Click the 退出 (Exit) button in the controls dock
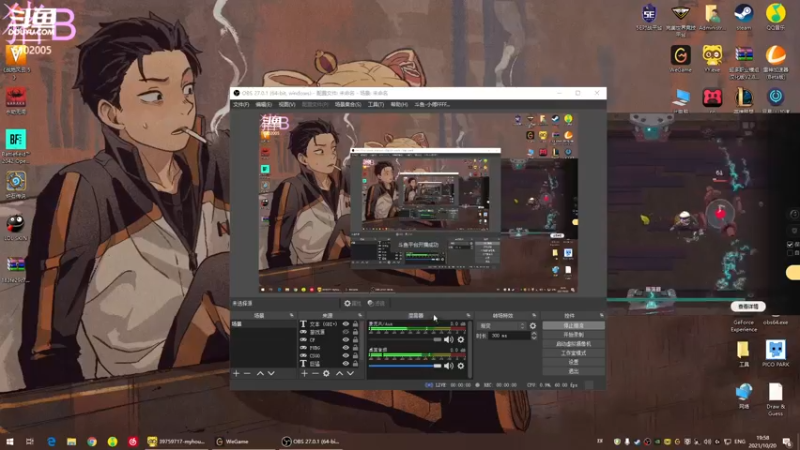 pos(573,371)
